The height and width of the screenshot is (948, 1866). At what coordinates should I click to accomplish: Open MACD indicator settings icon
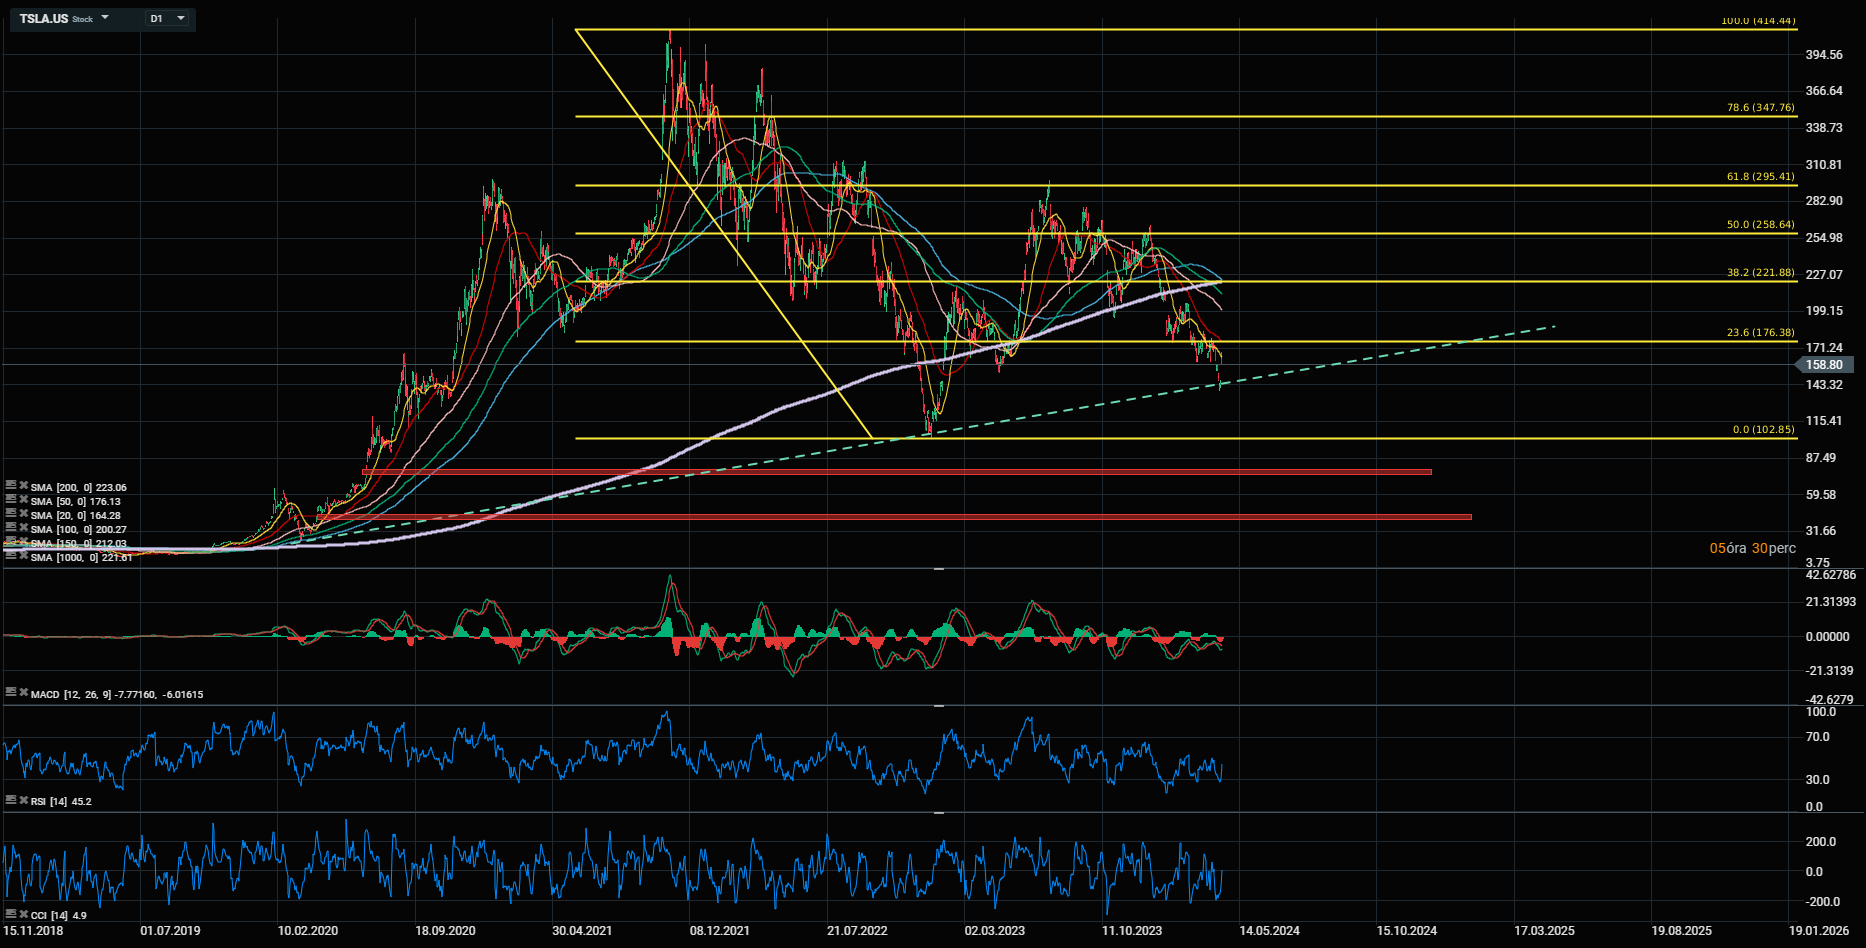click(10, 692)
